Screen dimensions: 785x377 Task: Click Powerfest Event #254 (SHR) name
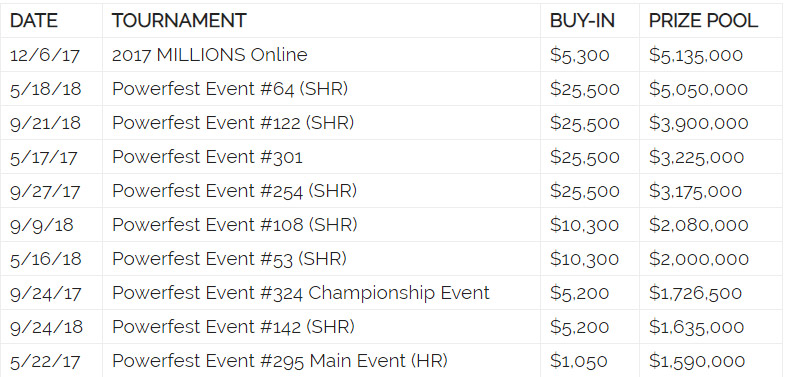click(x=234, y=191)
